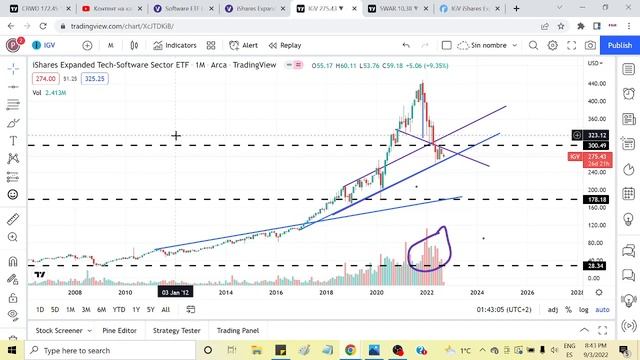Take a chart snapshot with camera
The width and height of the screenshot is (640, 360).
pyautogui.click(x=590, y=45)
